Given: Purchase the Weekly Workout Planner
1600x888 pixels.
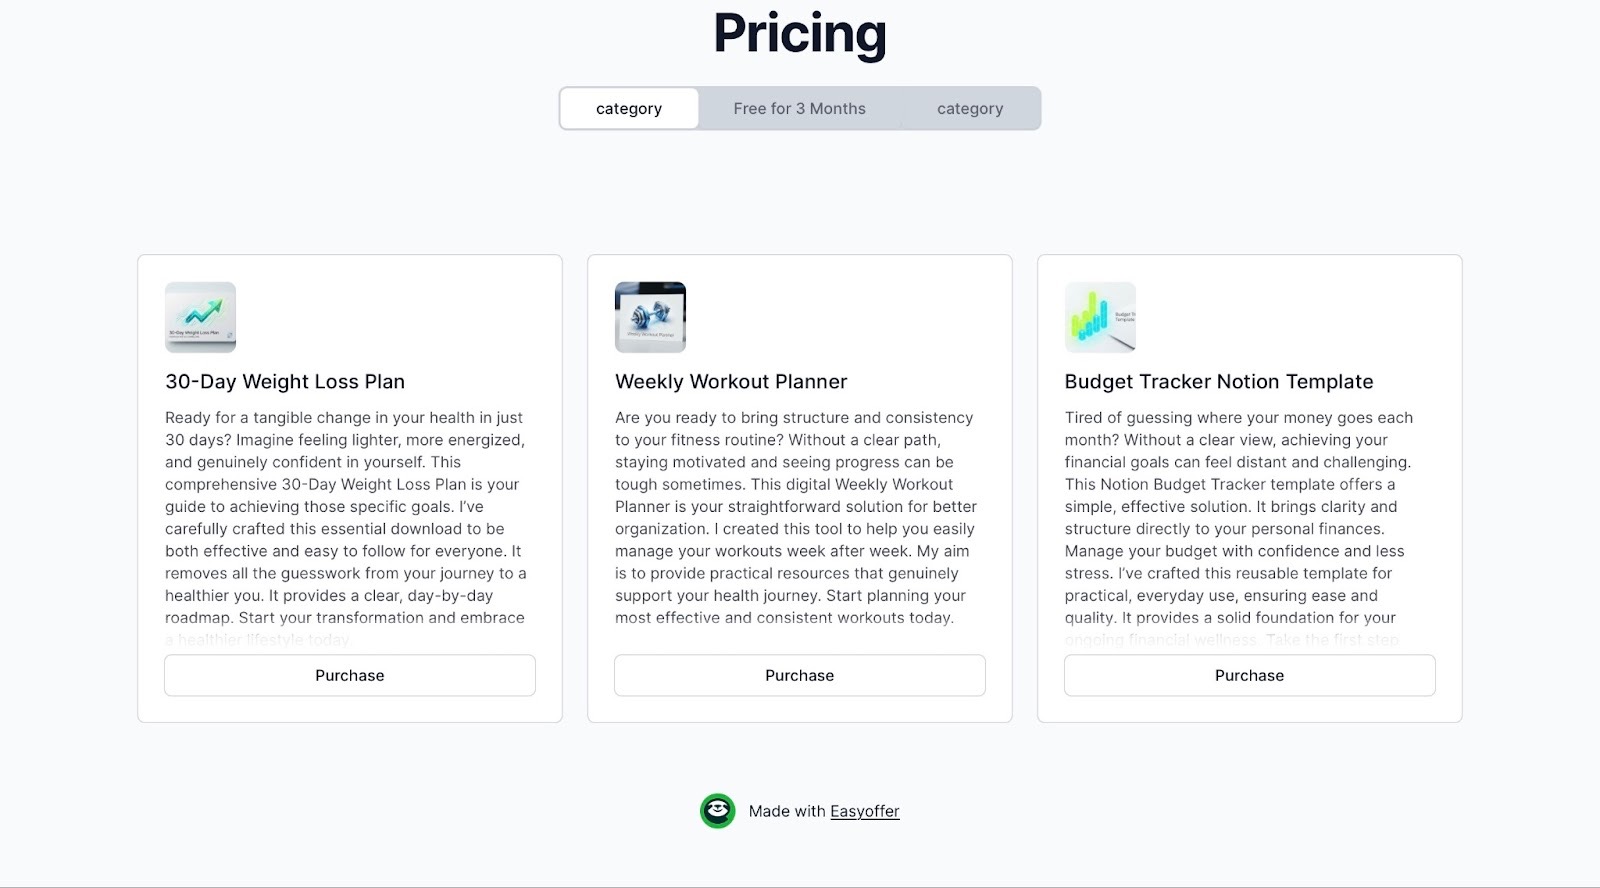Looking at the screenshot, I should (800, 675).
